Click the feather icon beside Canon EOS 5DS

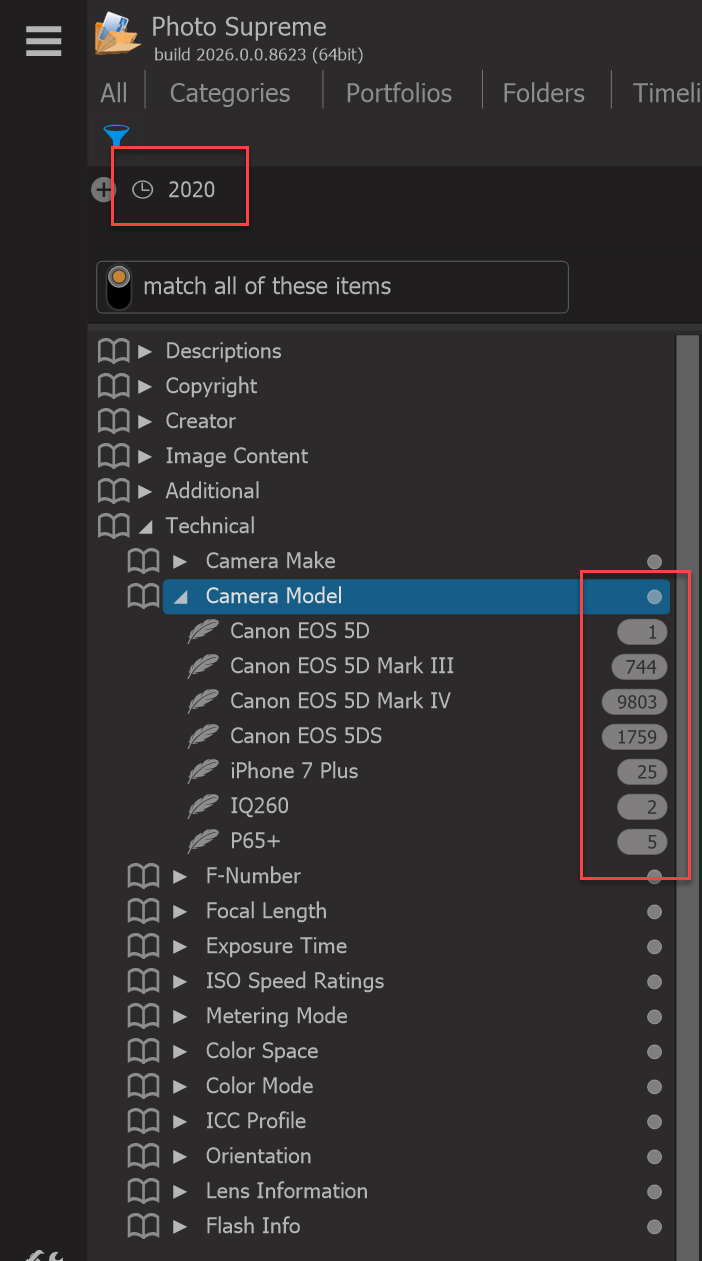[x=203, y=736]
